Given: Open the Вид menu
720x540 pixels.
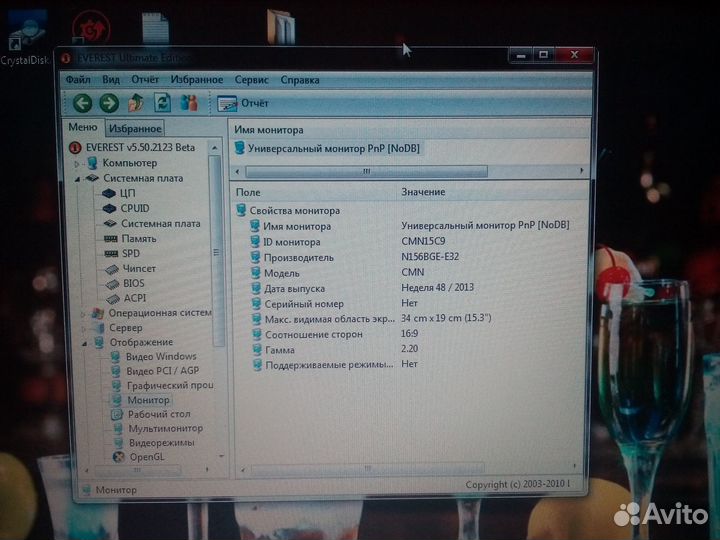Looking at the screenshot, I should [111, 80].
